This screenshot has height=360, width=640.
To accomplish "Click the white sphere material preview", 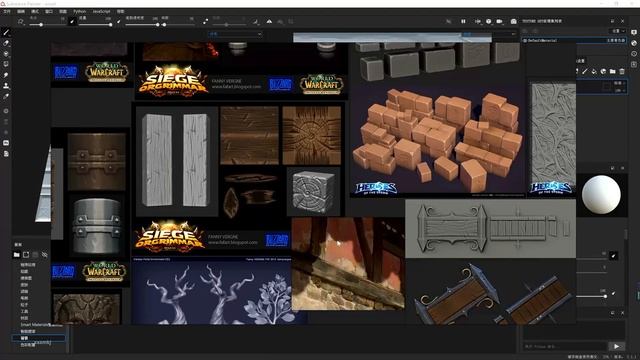I will [x=601, y=195].
